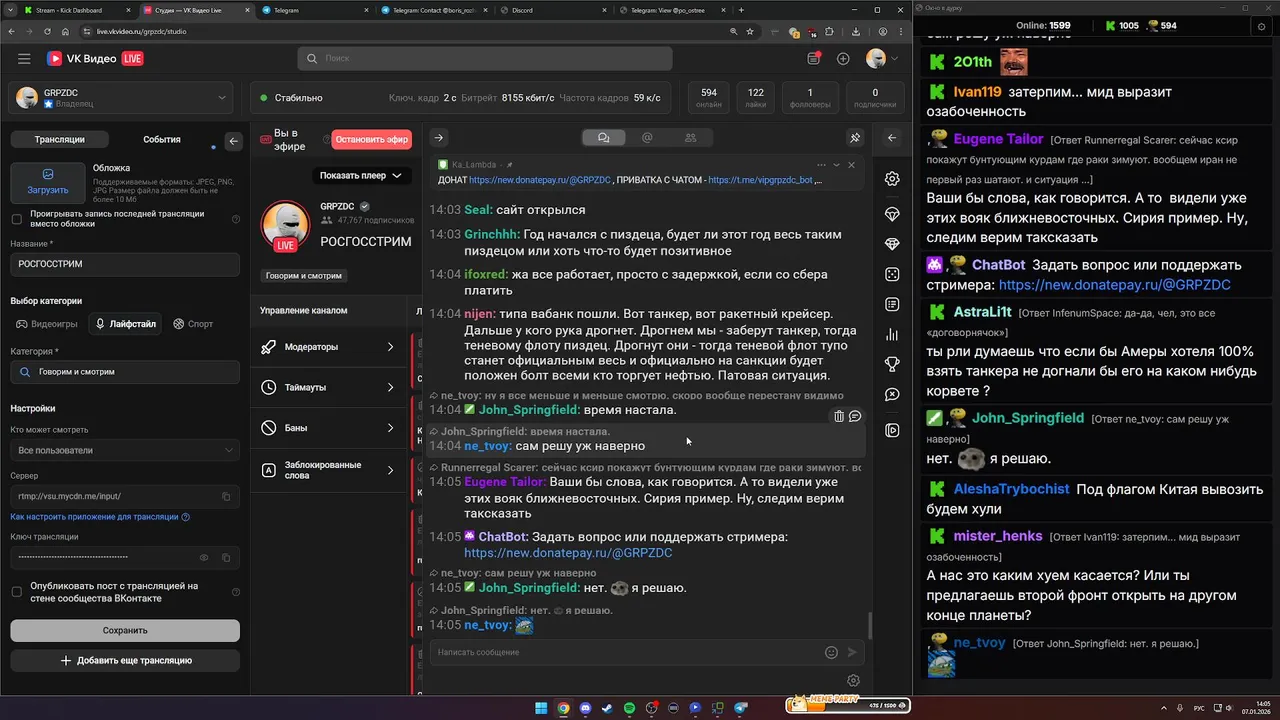Open the hamburger menu beside VK Видео logo
This screenshot has height=720, width=1280.
(24, 59)
